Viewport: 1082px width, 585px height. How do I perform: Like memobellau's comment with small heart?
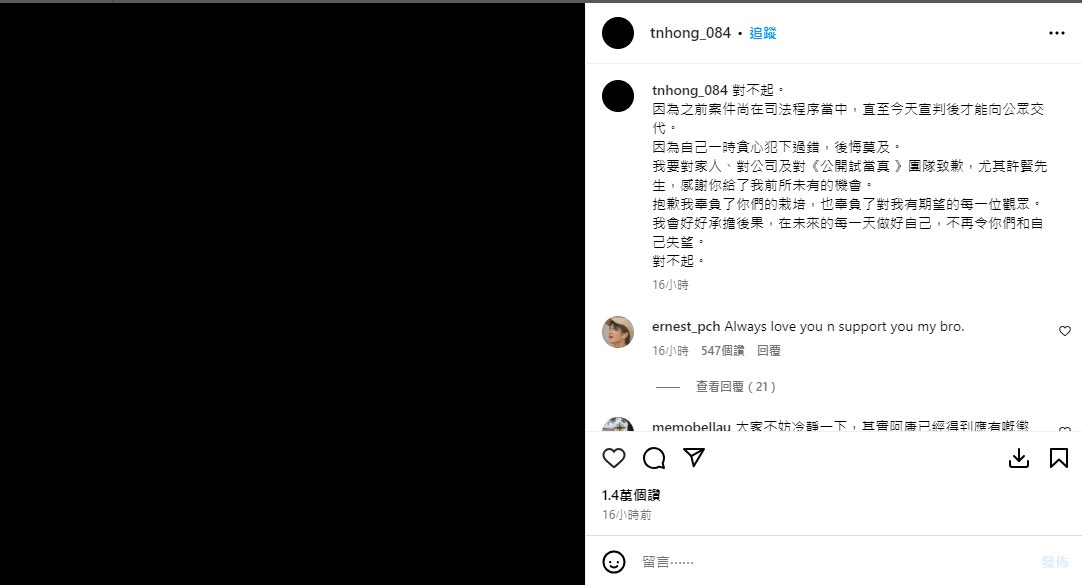point(1065,430)
